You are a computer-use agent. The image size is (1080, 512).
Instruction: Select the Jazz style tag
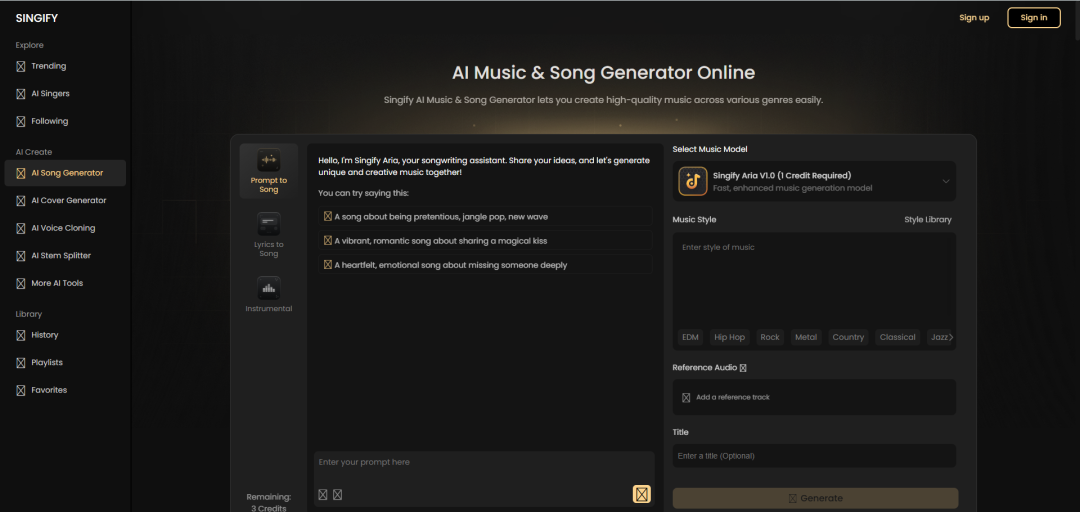pyautogui.click(x=938, y=338)
